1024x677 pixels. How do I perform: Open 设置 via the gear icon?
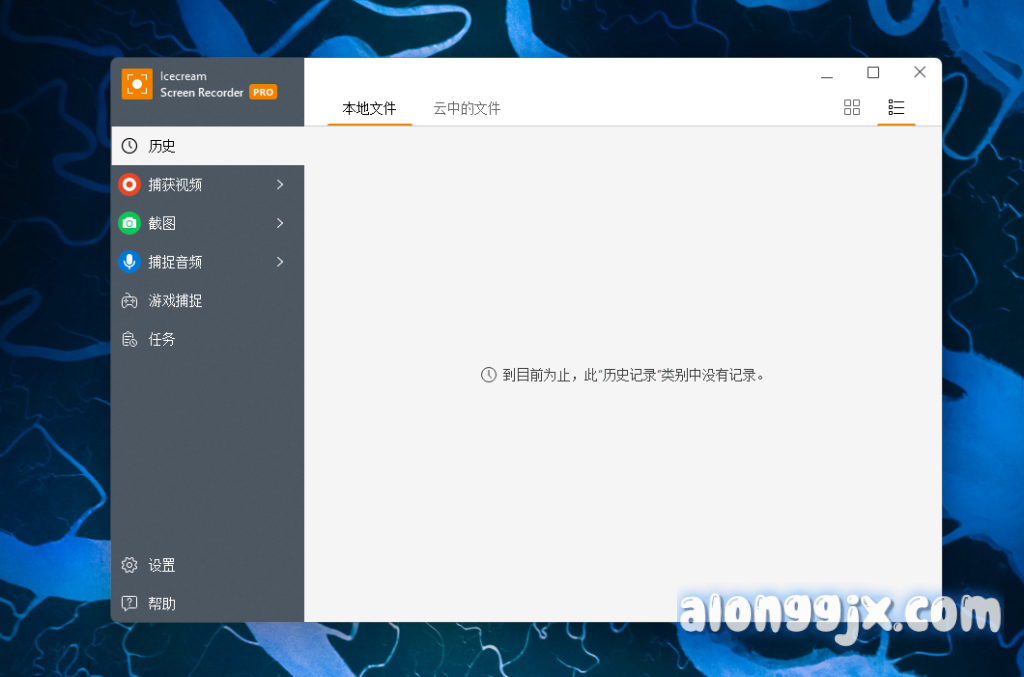(x=130, y=565)
